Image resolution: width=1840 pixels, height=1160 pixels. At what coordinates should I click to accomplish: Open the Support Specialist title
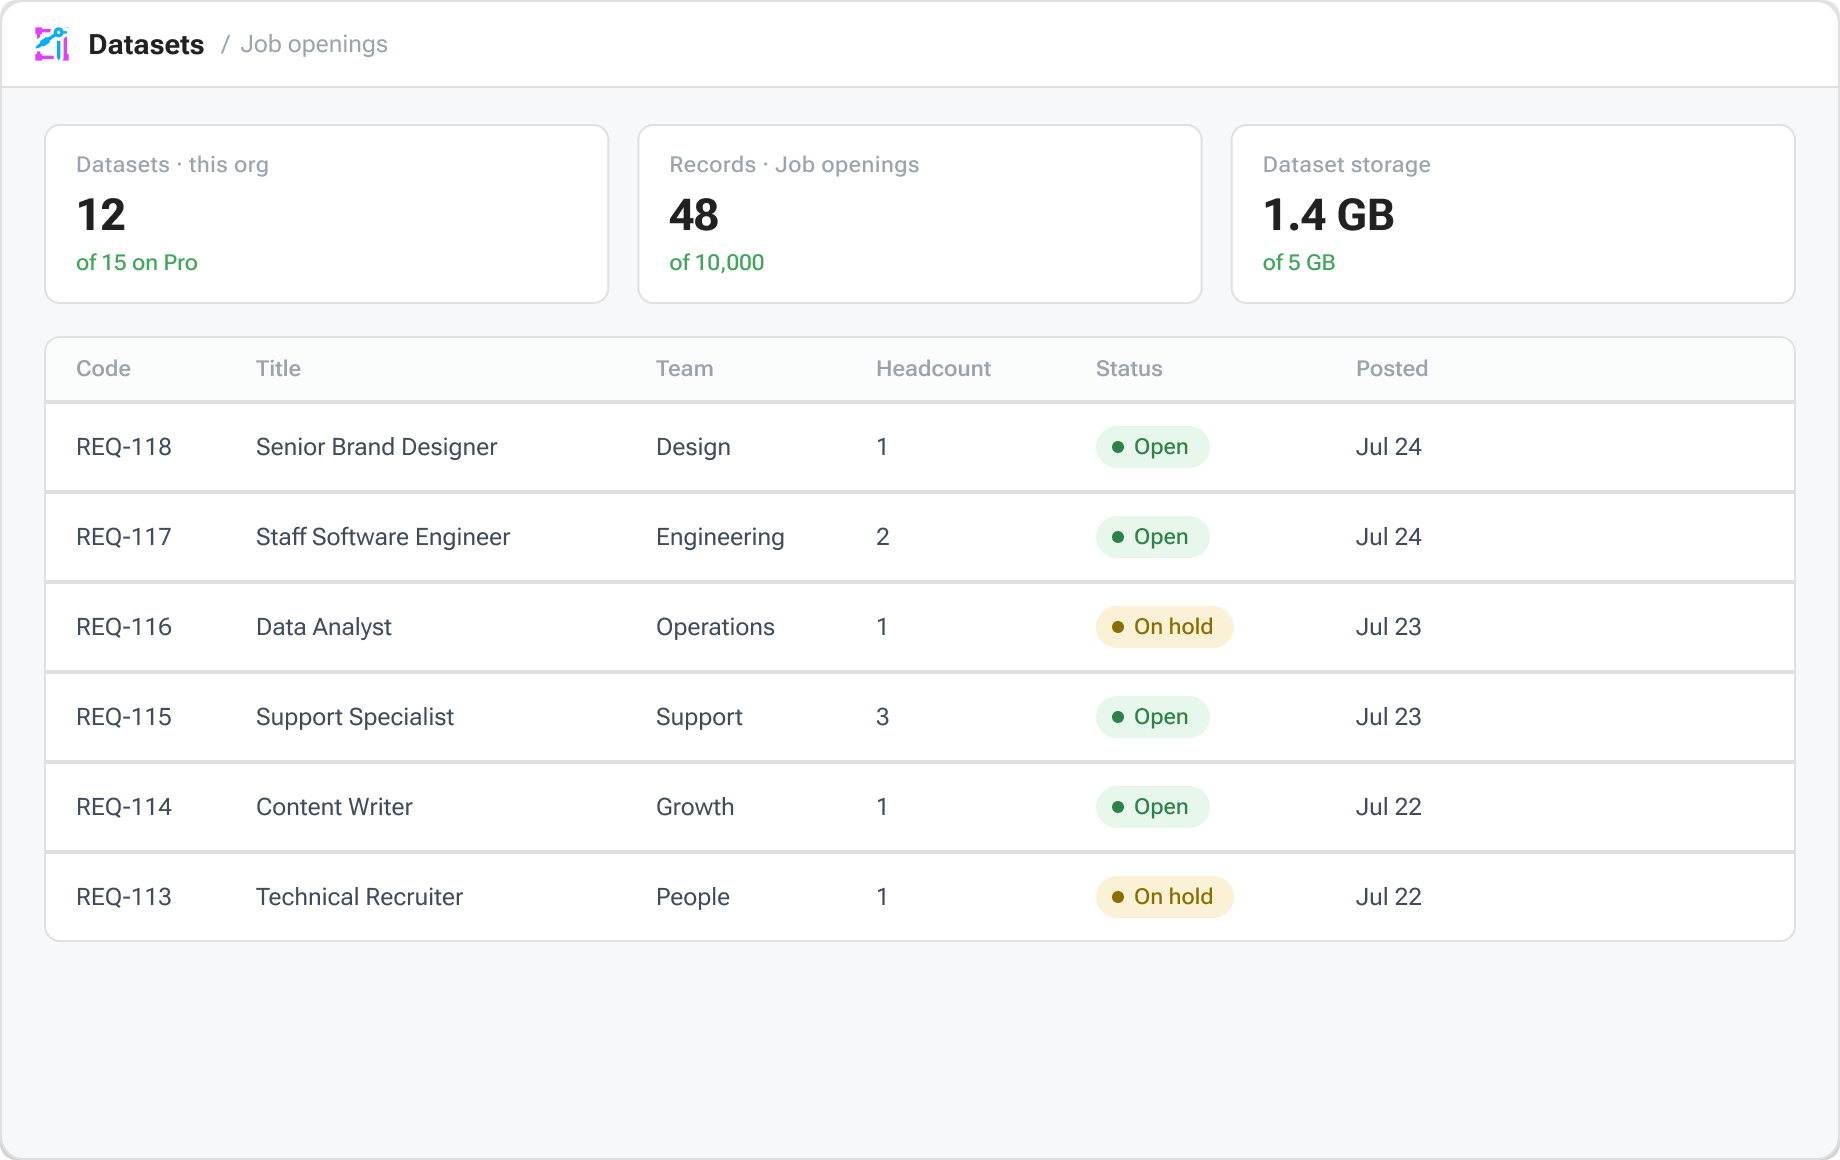[x=355, y=717]
